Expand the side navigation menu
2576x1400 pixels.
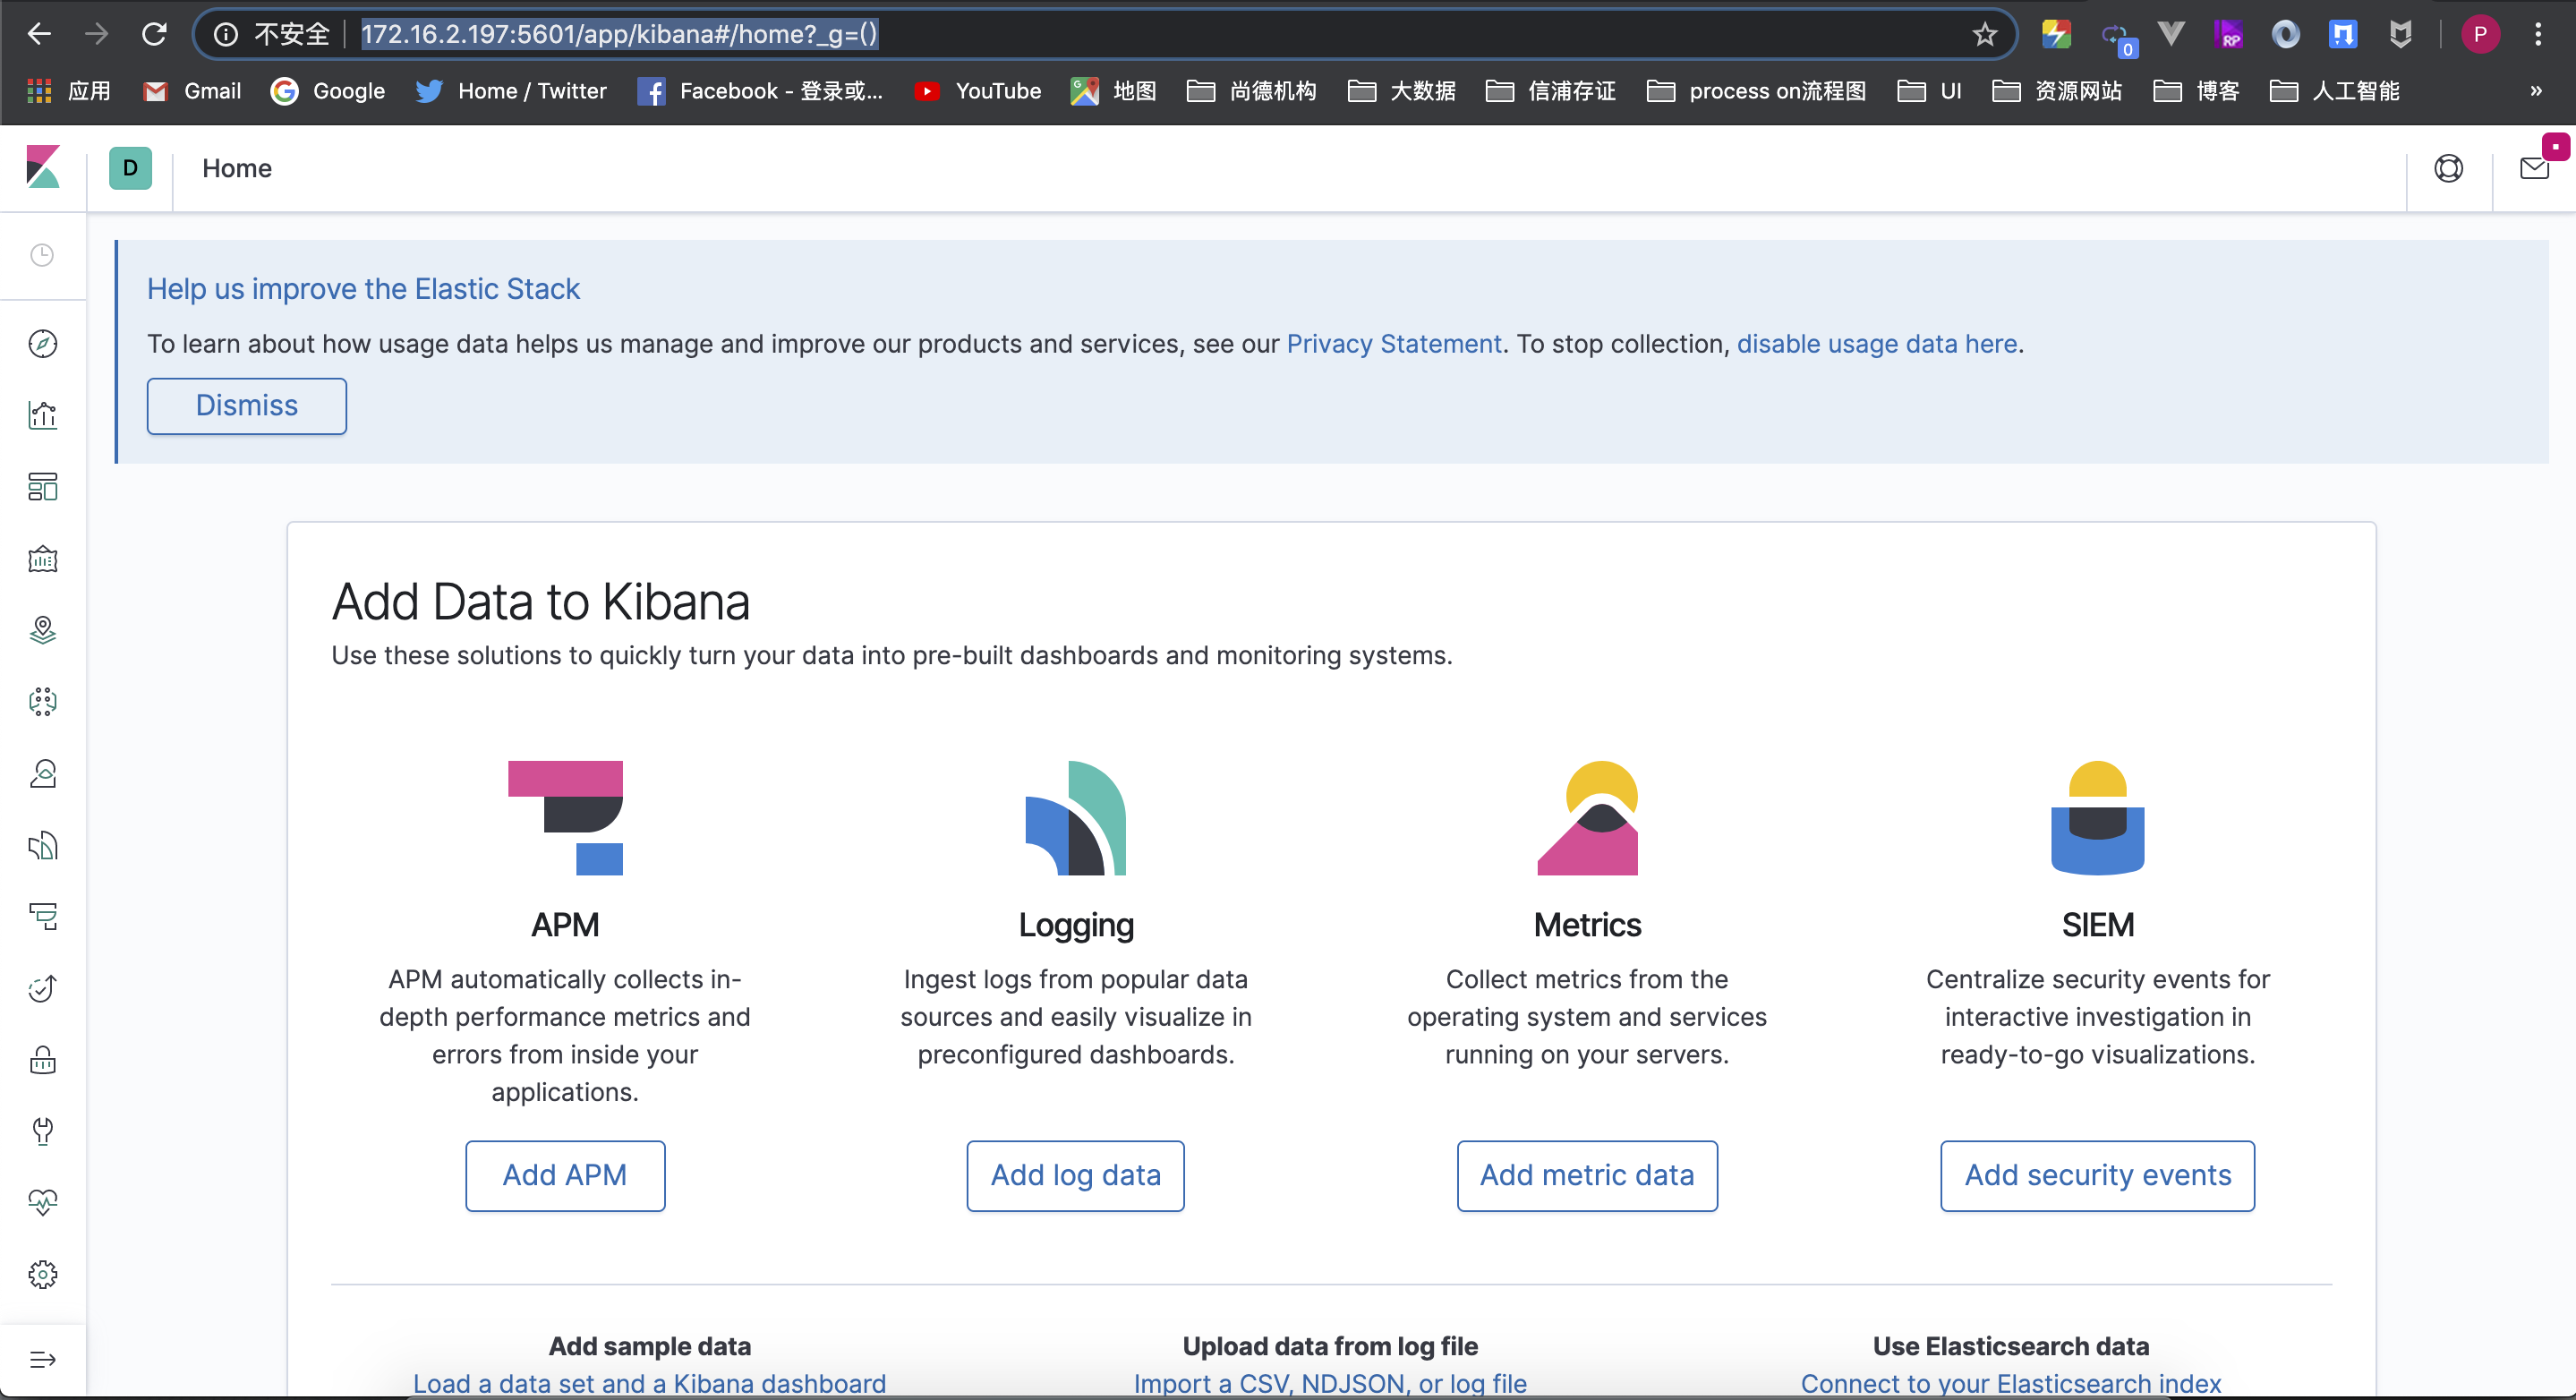(42, 1359)
